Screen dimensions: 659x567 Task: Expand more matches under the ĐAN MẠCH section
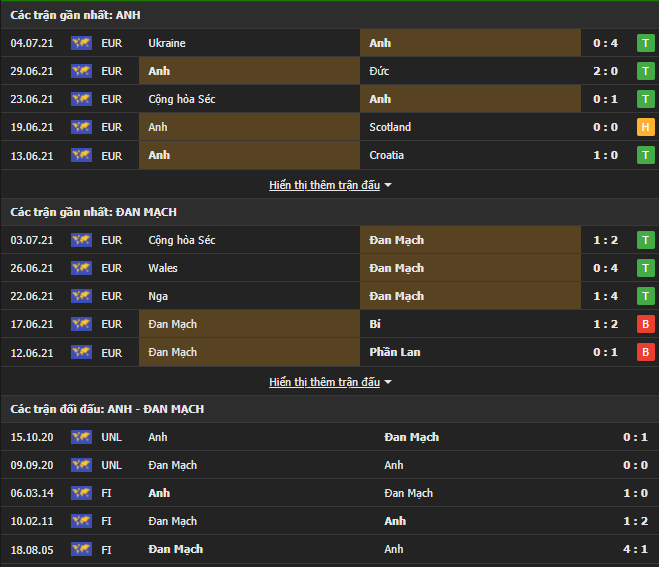(324, 382)
